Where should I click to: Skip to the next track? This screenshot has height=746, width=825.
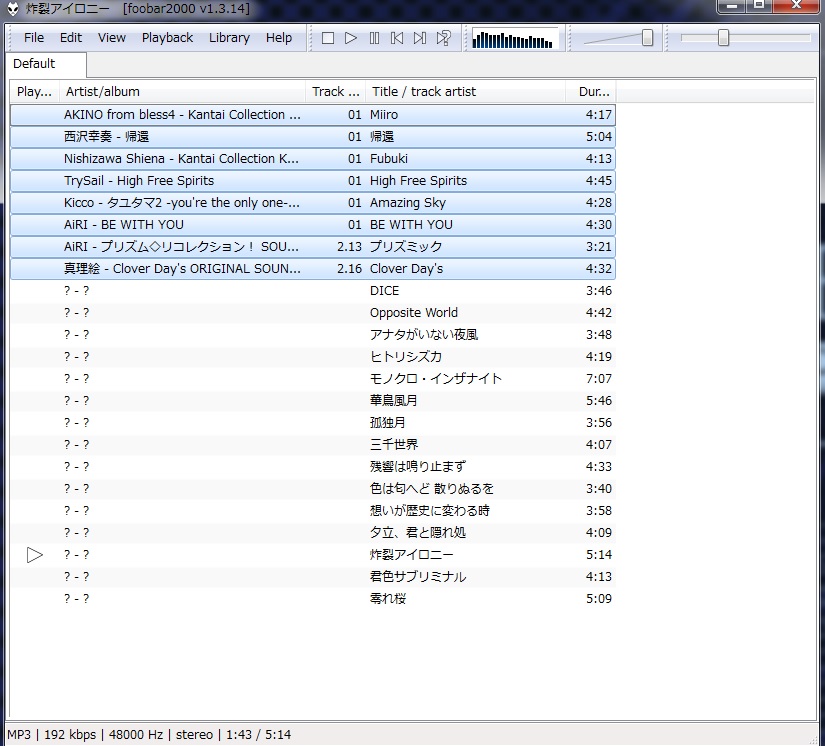[420, 38]
